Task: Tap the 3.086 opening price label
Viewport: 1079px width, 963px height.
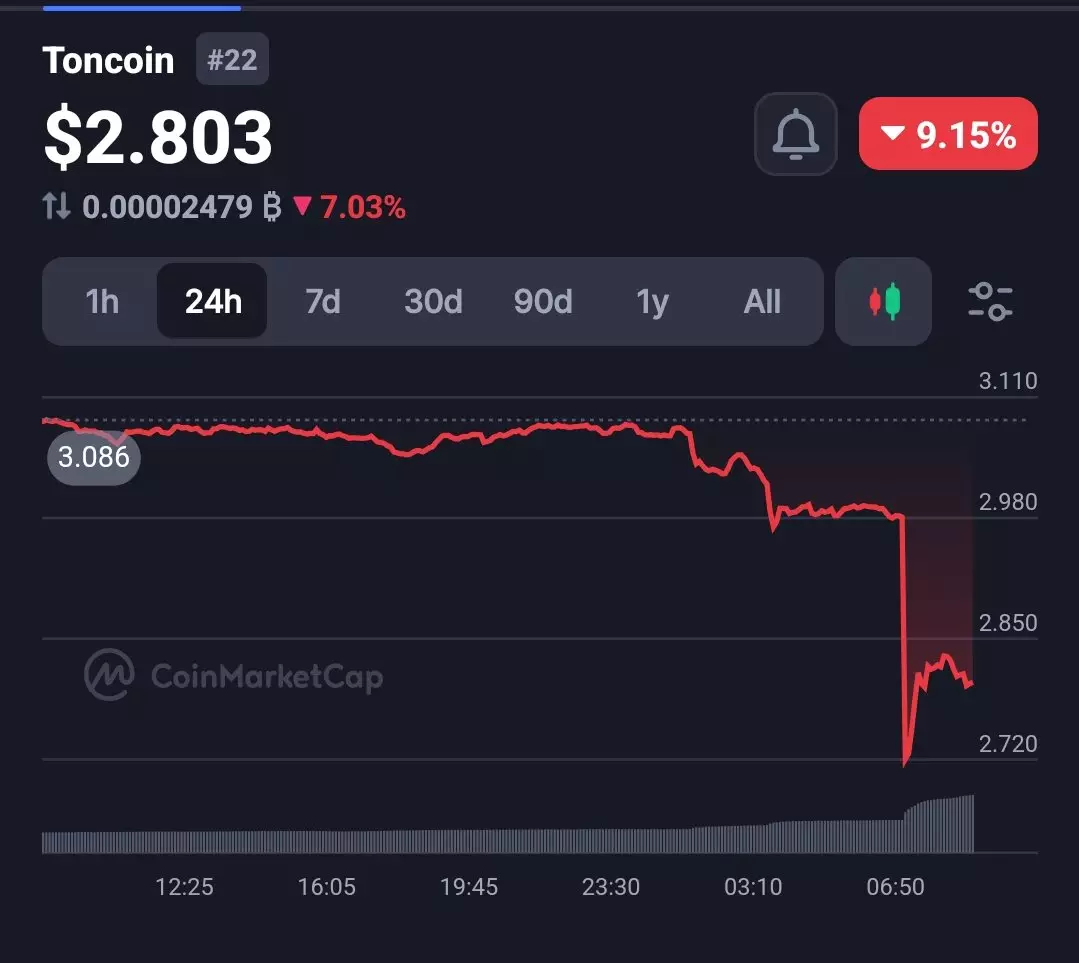Action: click(93, 458)
